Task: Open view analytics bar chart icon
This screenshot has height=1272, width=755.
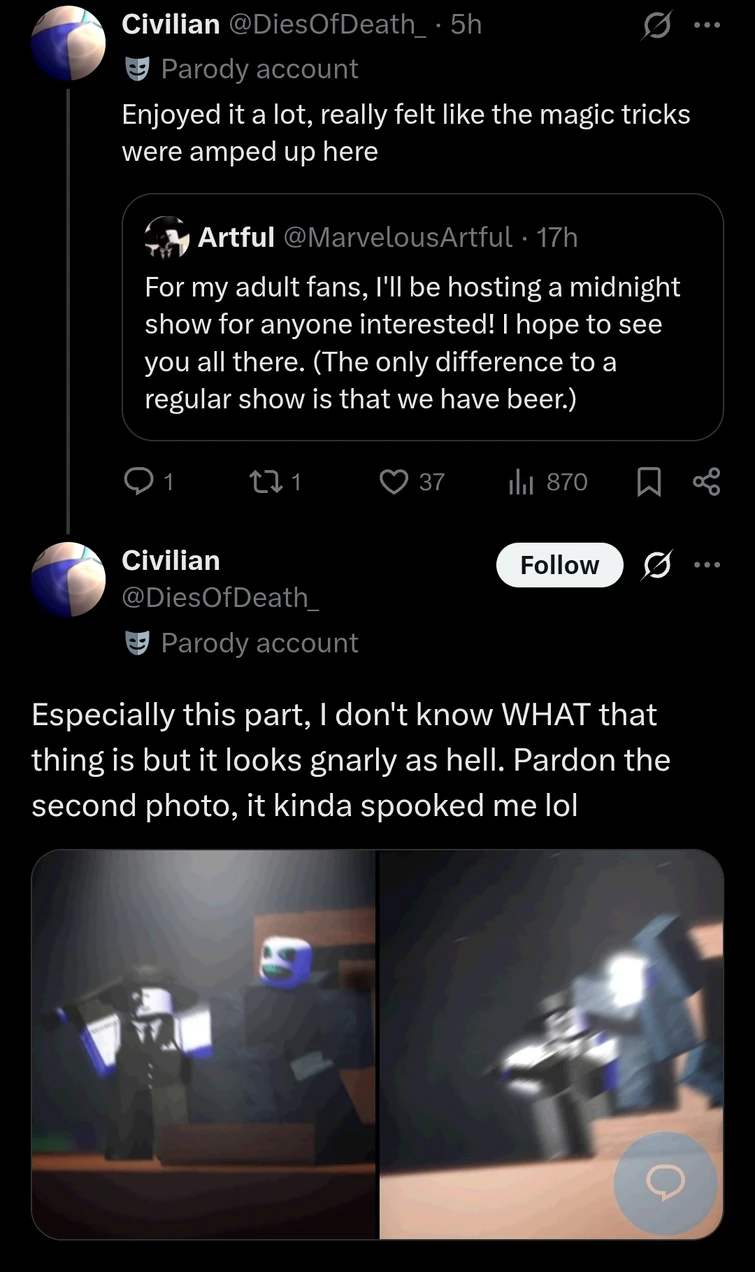Action: click(523, 482)
